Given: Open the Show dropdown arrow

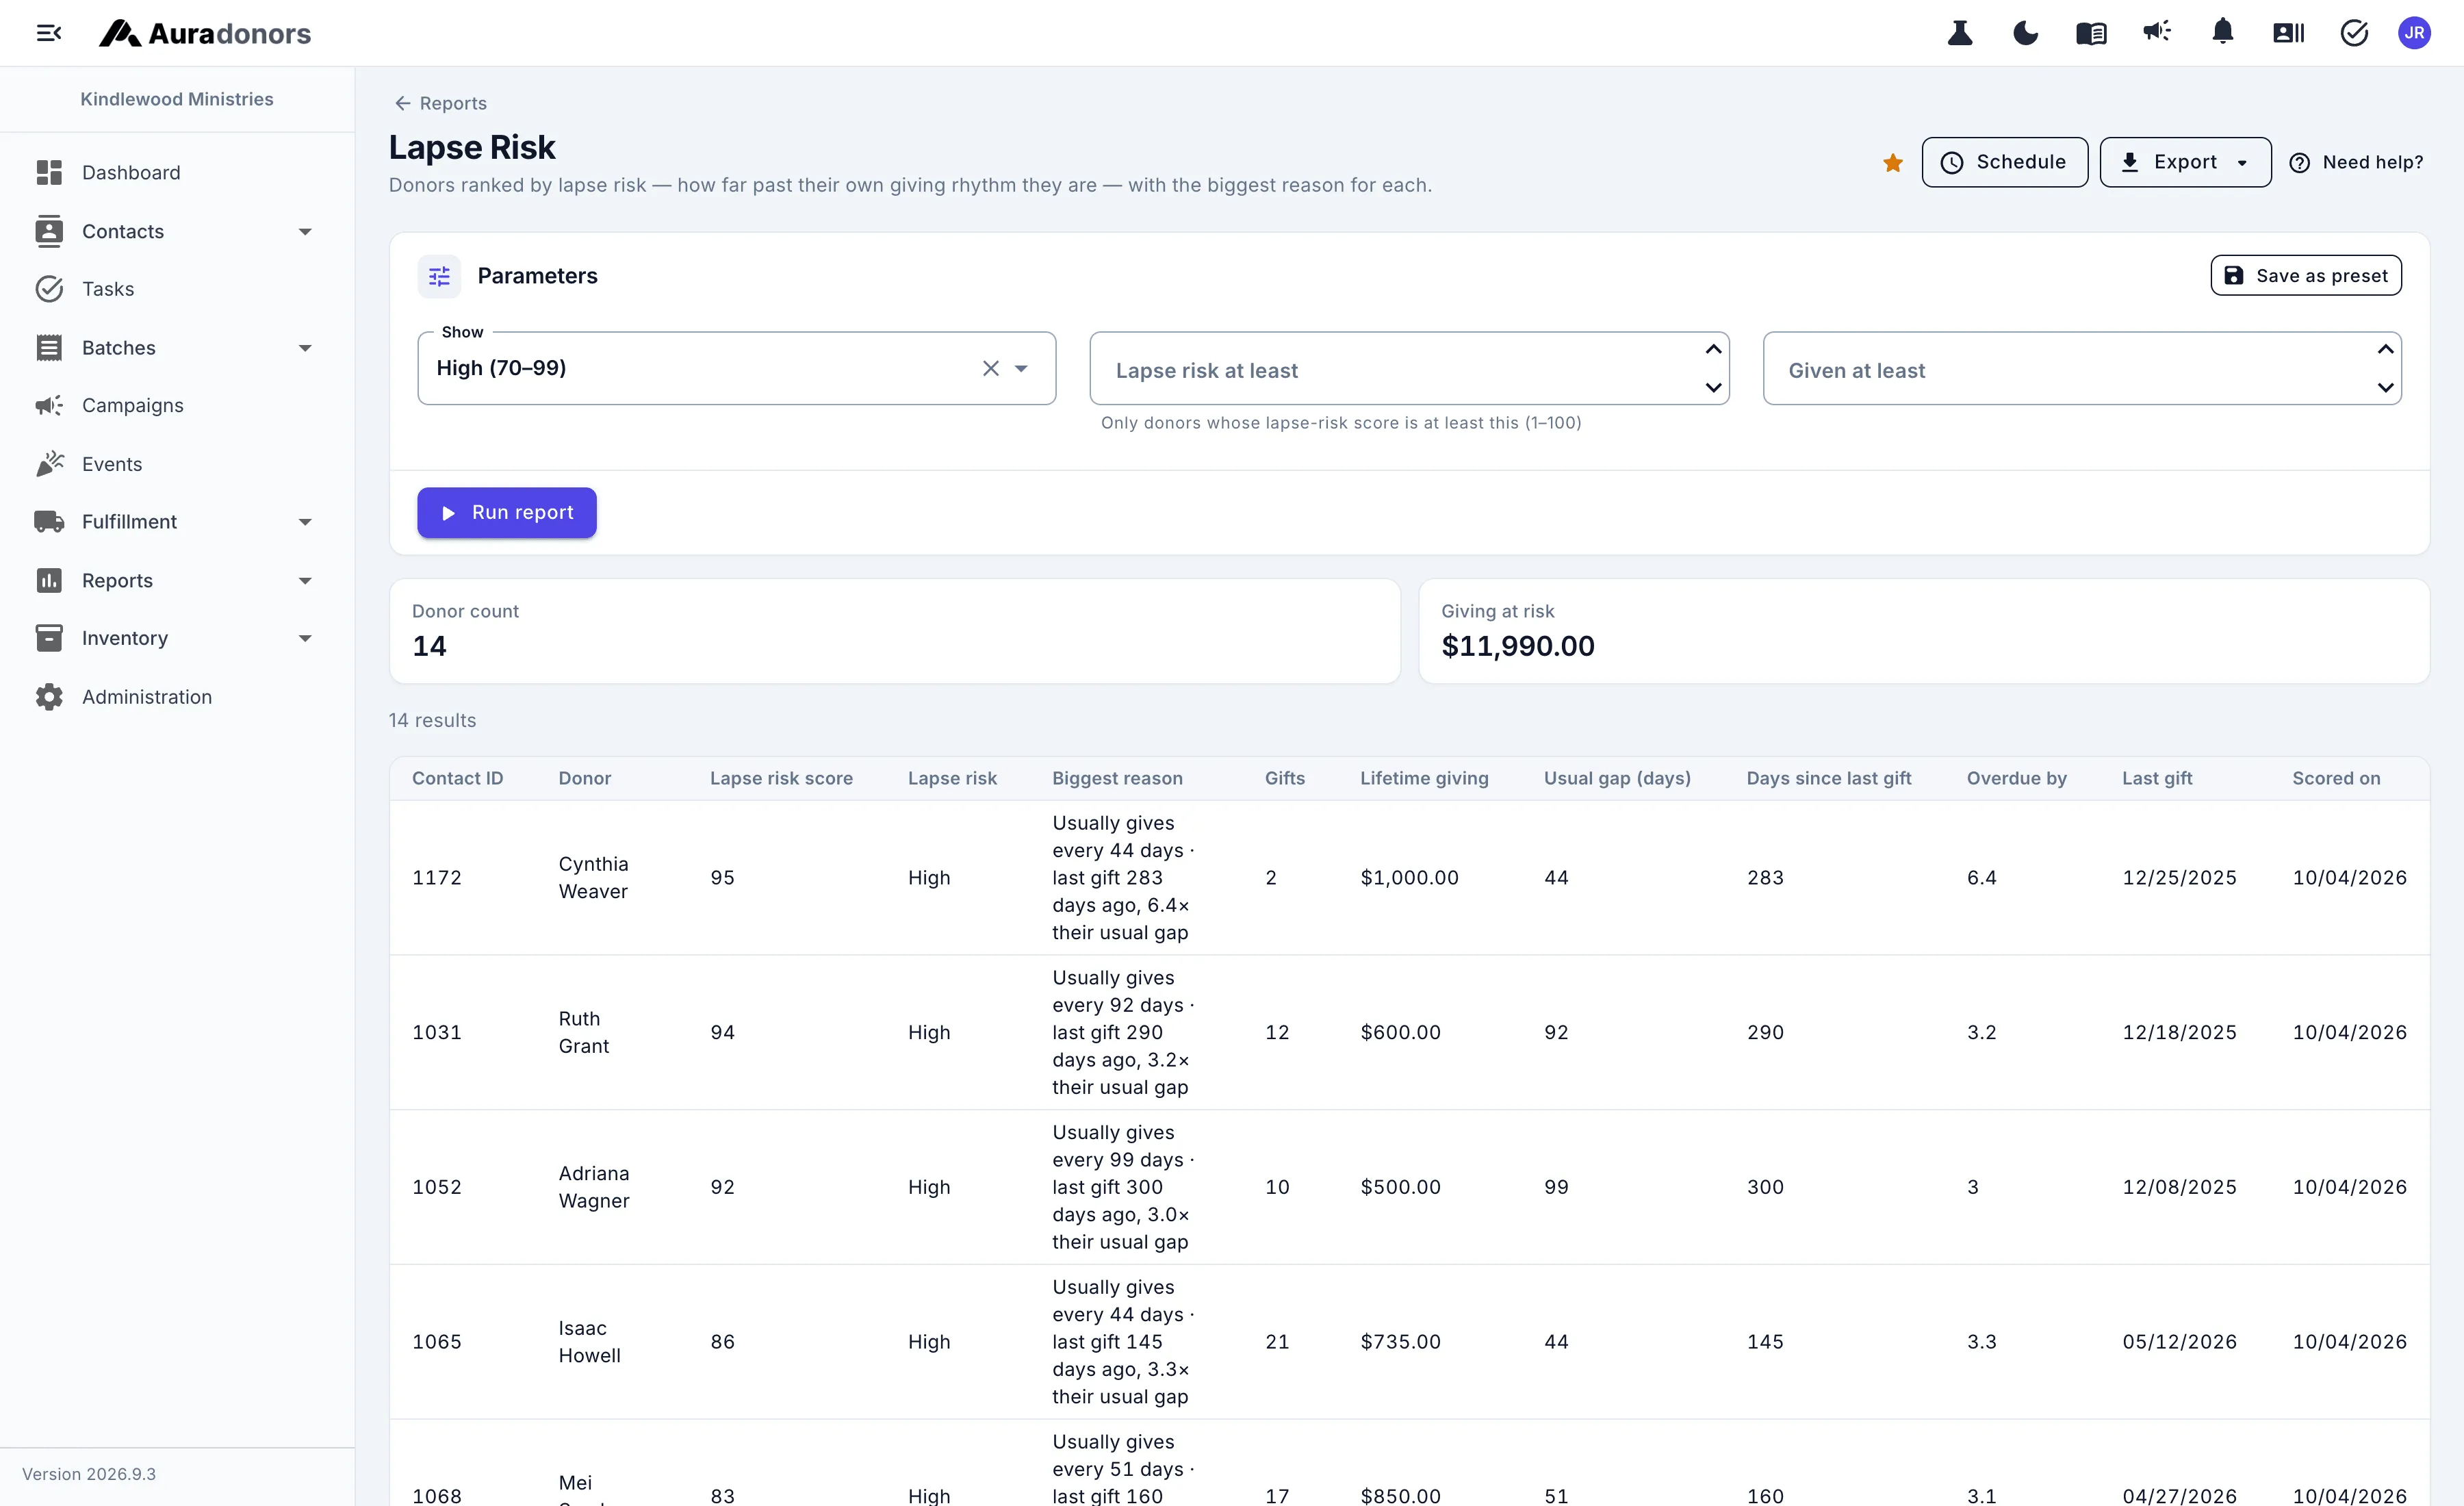Looking at the screenshot, I should [x=1021, y=368].
